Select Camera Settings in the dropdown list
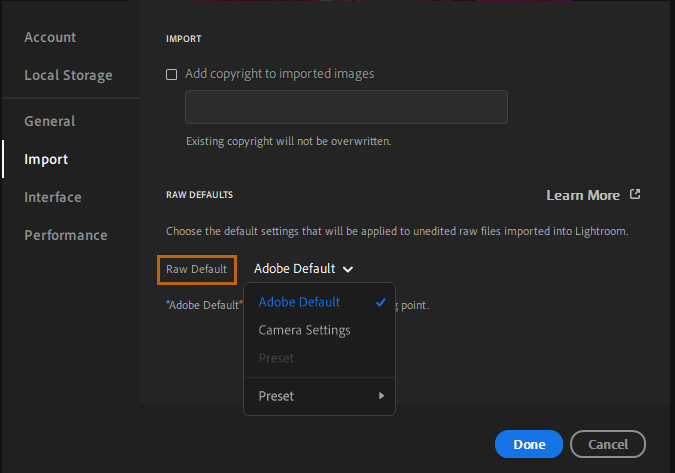This screenshot has width=675, height=473. (x=304, y=330)
